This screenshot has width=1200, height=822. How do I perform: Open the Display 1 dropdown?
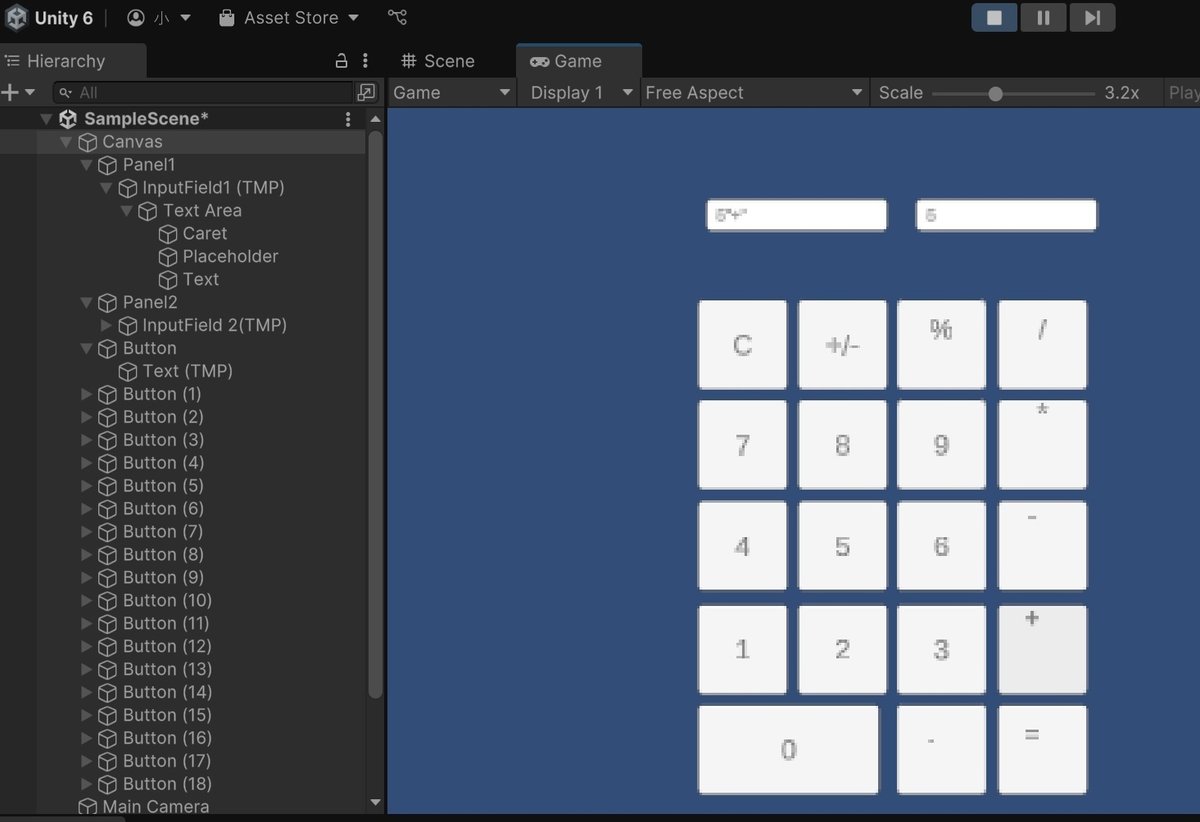[x=577, y=92]
